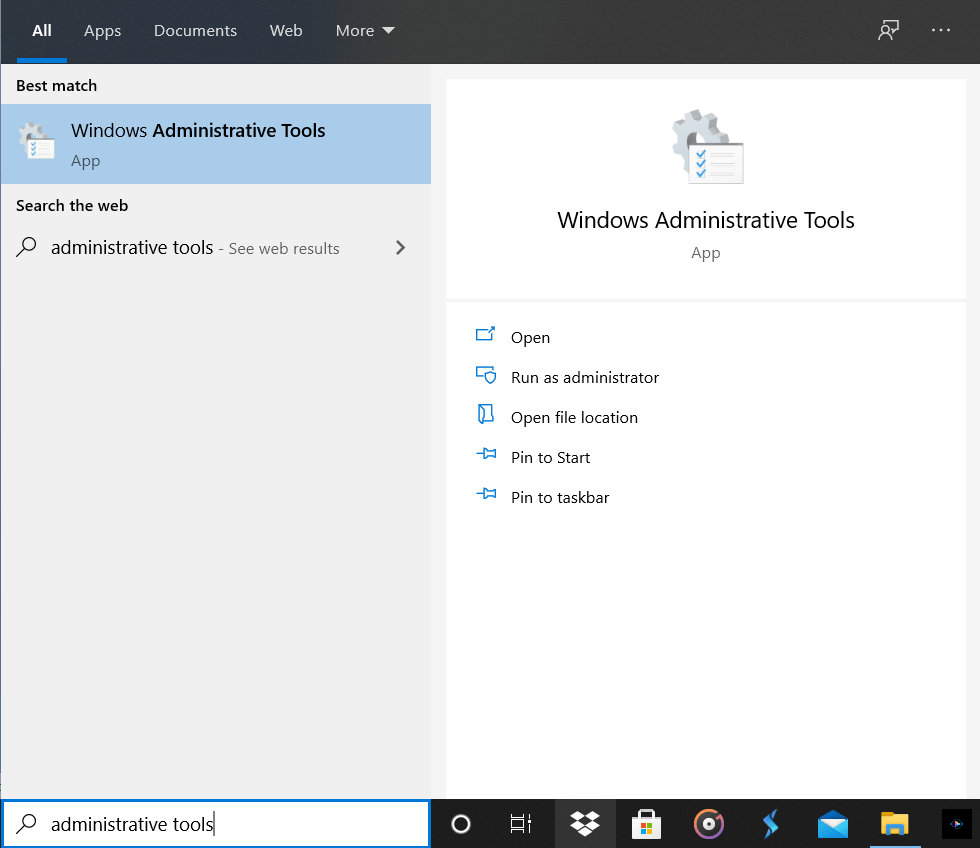Switch to the Apps tab
Viewport: 980px width, 848px height.
pyautogui.click(x=102, y=30)
